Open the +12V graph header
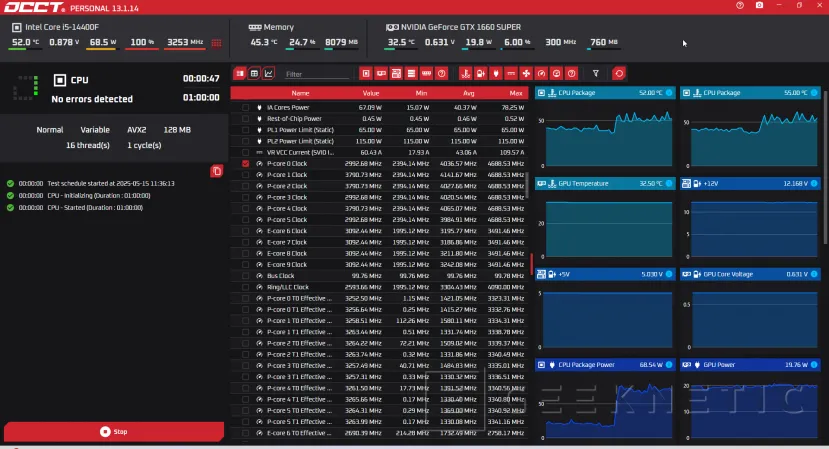This screenshot has width=829, height=449. [x=750, y=184]
